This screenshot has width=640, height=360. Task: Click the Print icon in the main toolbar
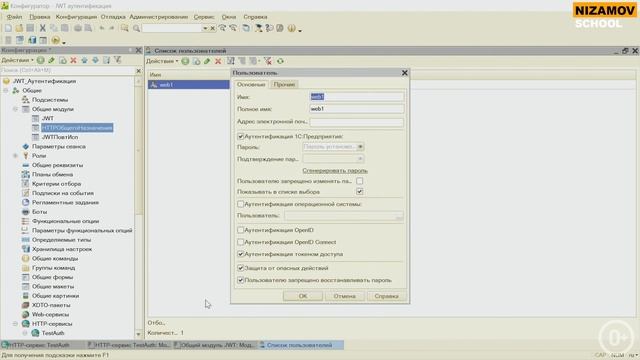click(x=78, y=28)
